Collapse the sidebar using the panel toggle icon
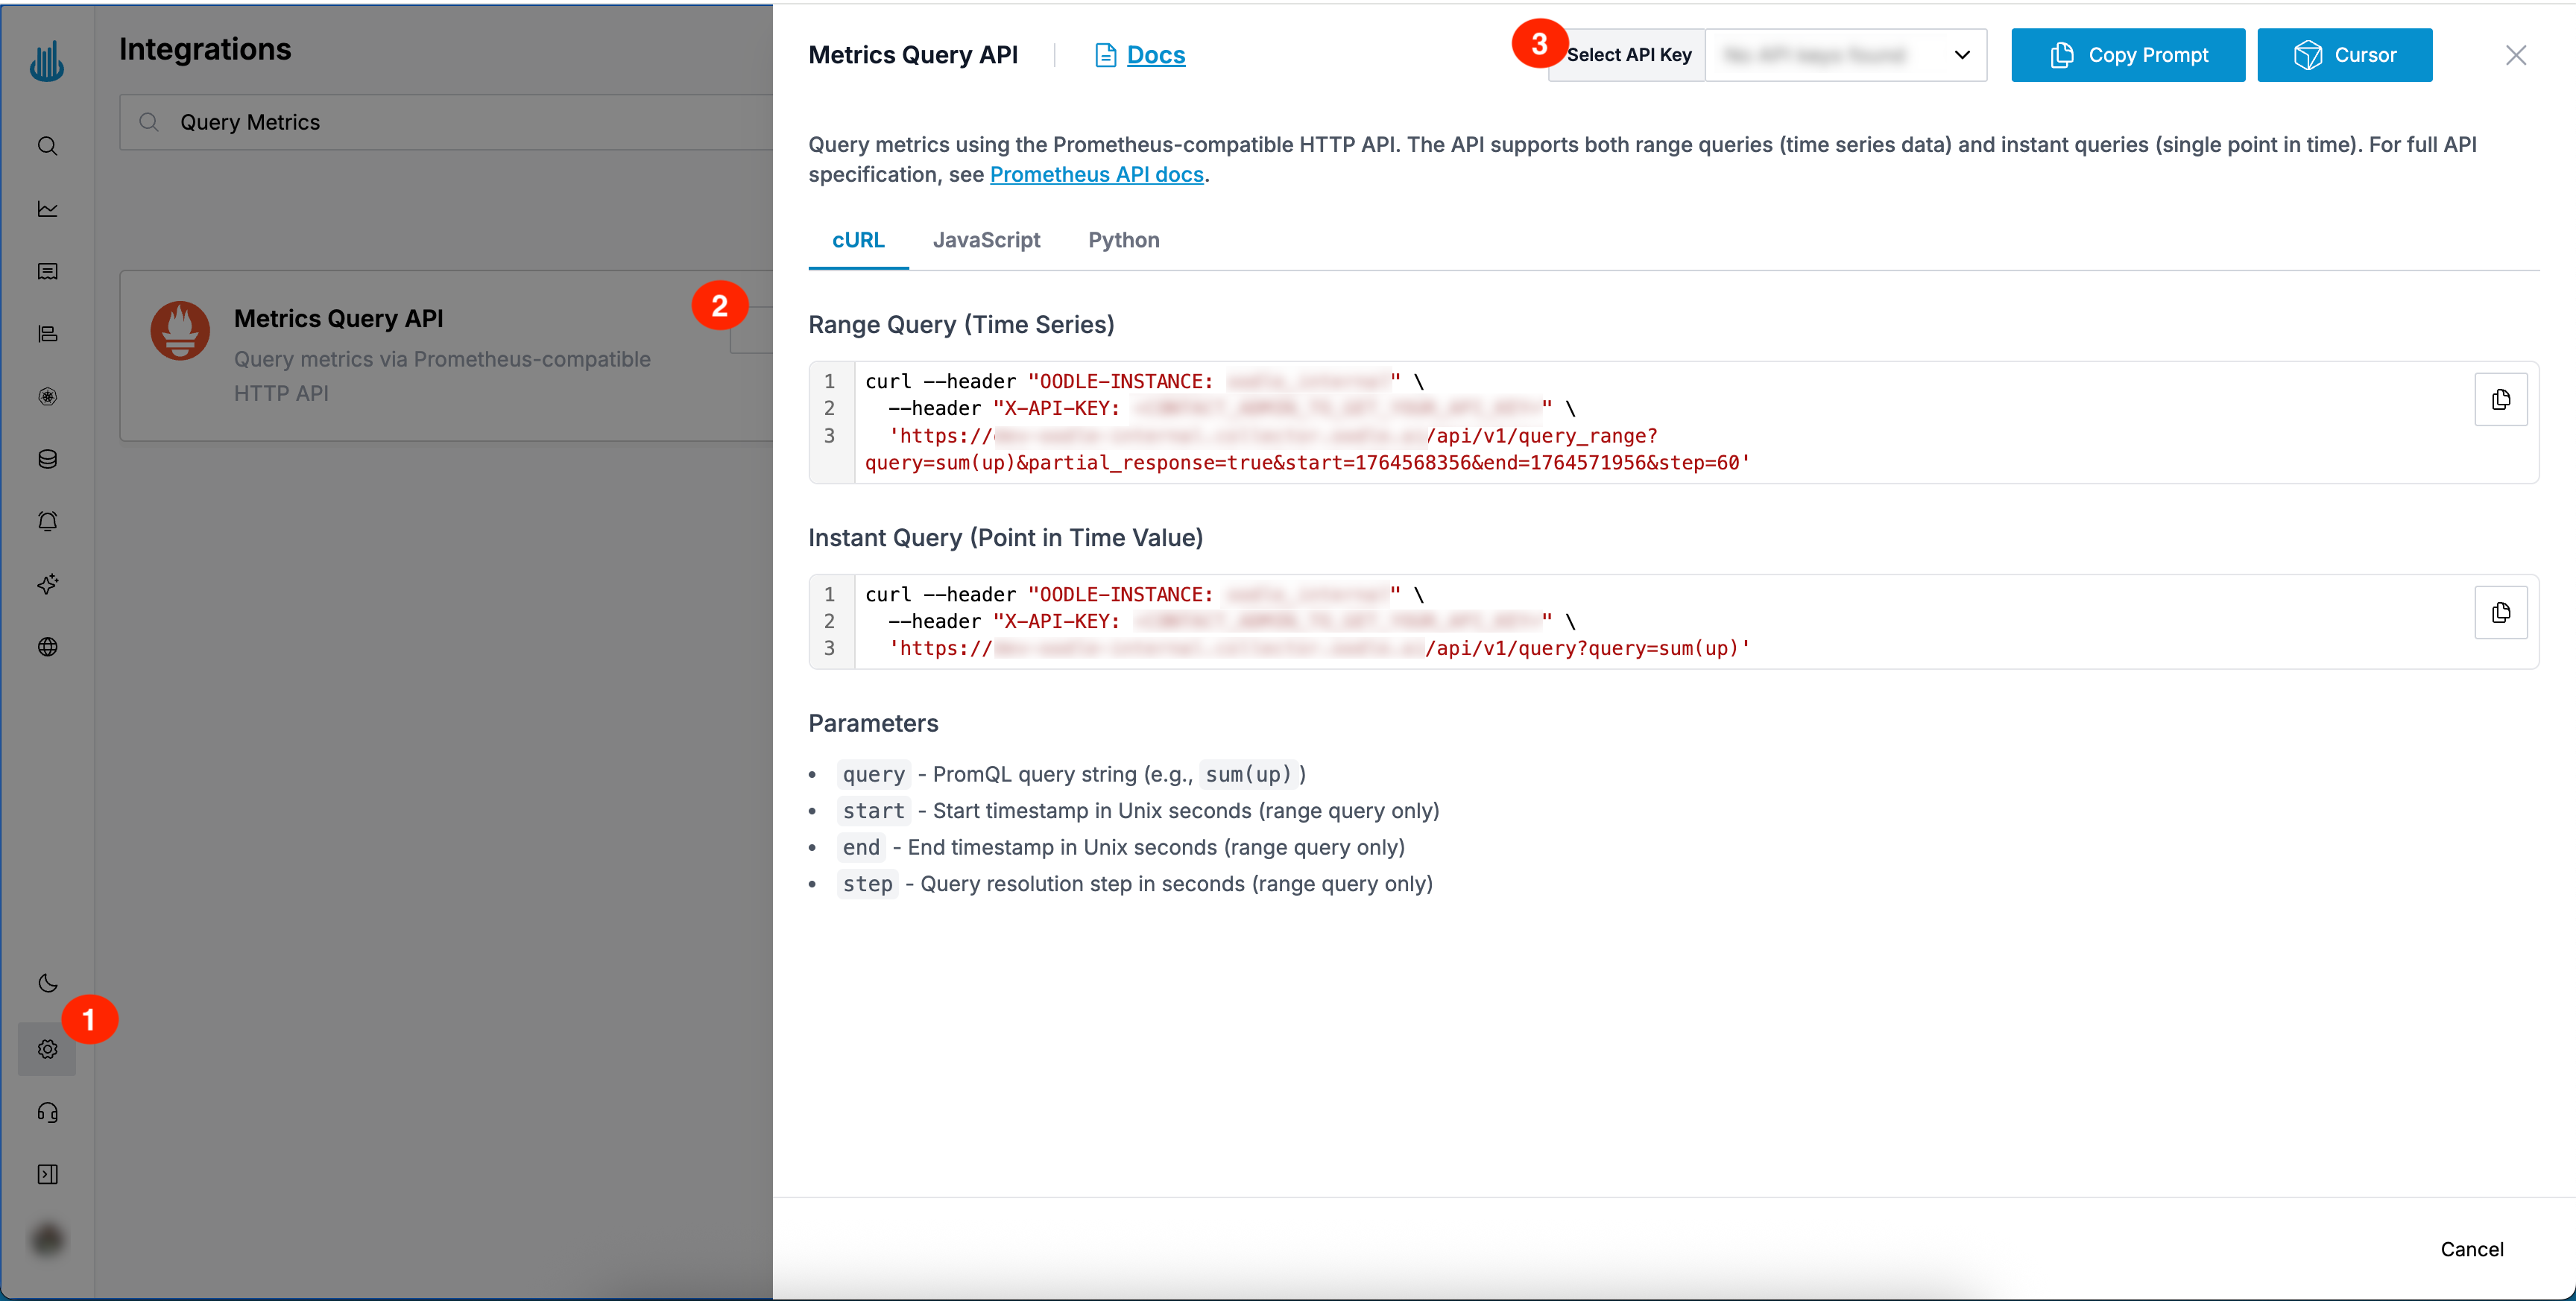 [47, 1174]
